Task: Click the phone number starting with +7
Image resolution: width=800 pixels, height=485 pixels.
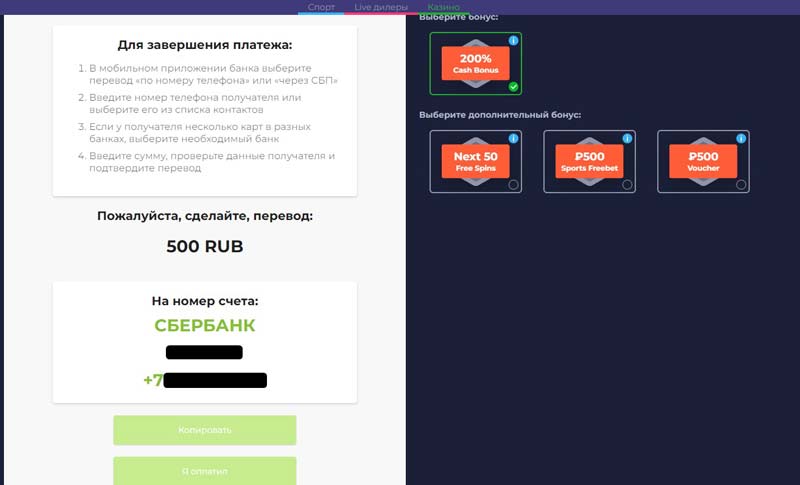Action: (205, 380)
